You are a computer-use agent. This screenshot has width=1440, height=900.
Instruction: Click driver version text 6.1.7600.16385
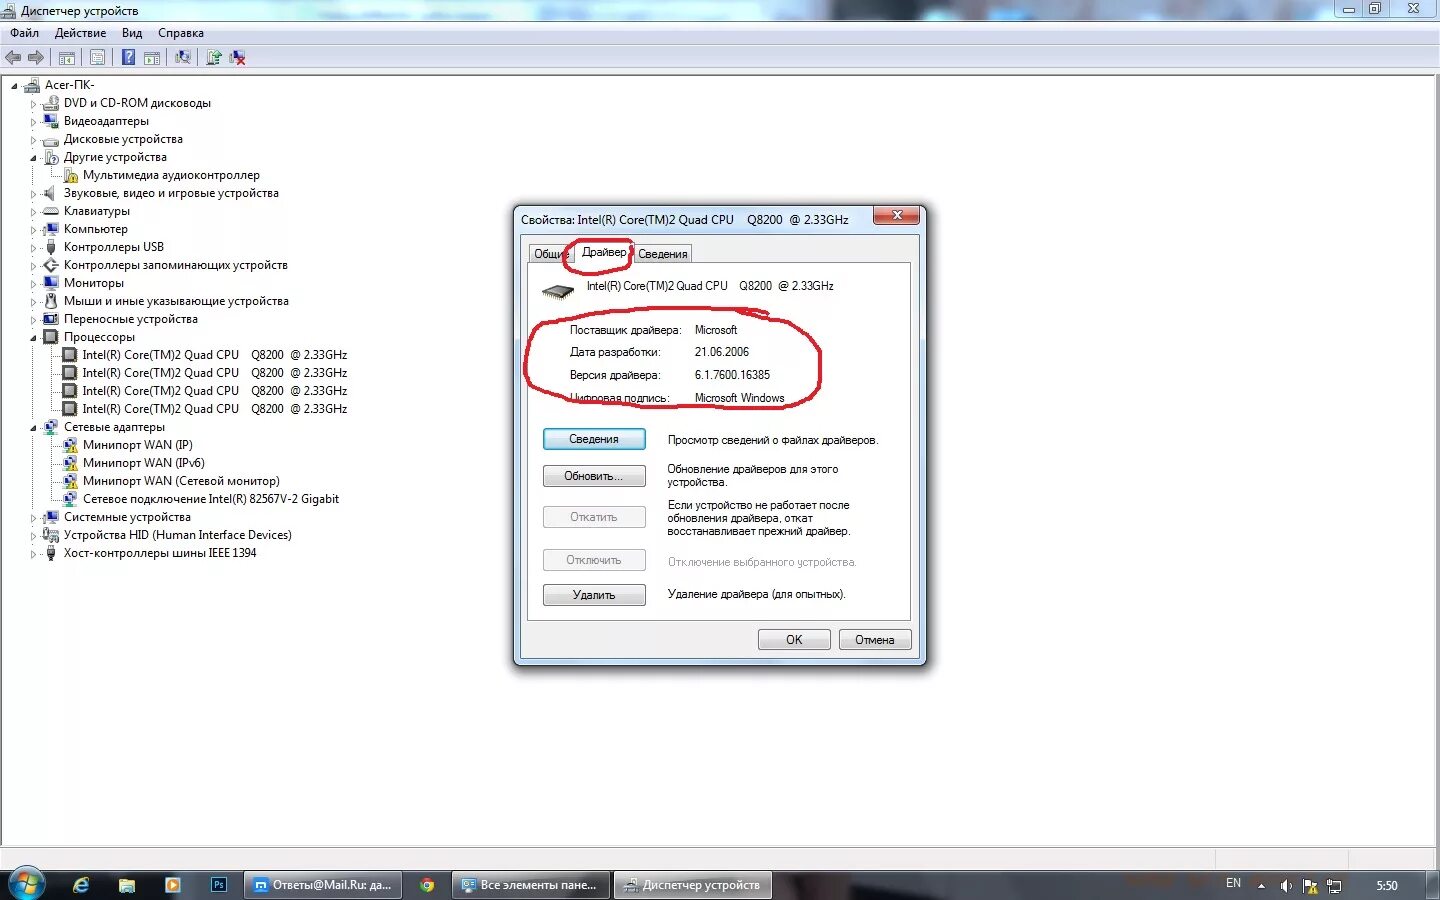tap(732, 375)
